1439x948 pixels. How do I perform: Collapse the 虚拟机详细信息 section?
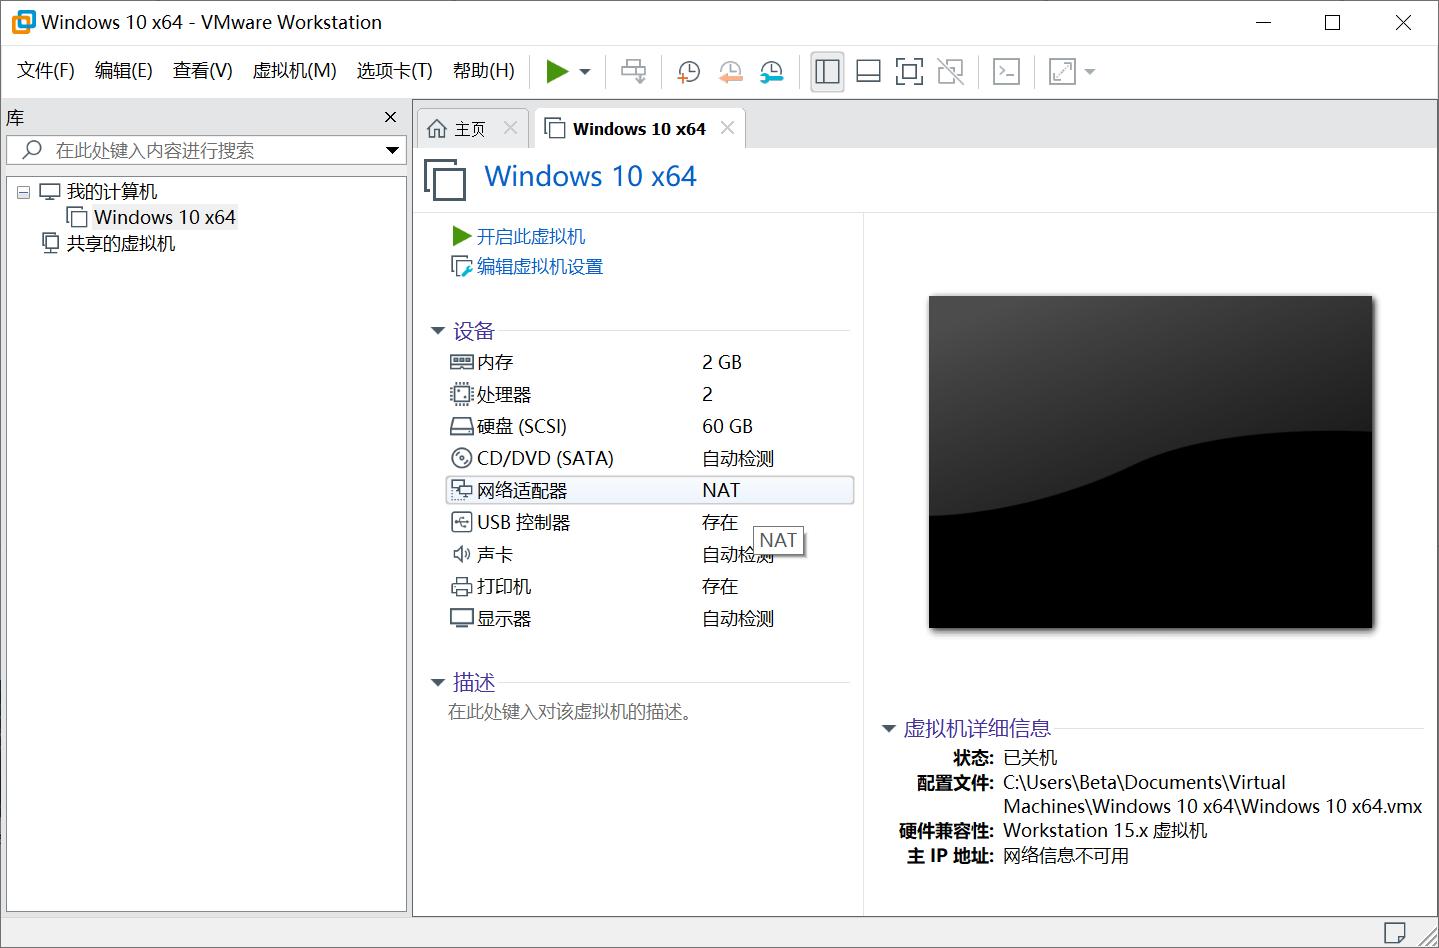click(888, 729)
